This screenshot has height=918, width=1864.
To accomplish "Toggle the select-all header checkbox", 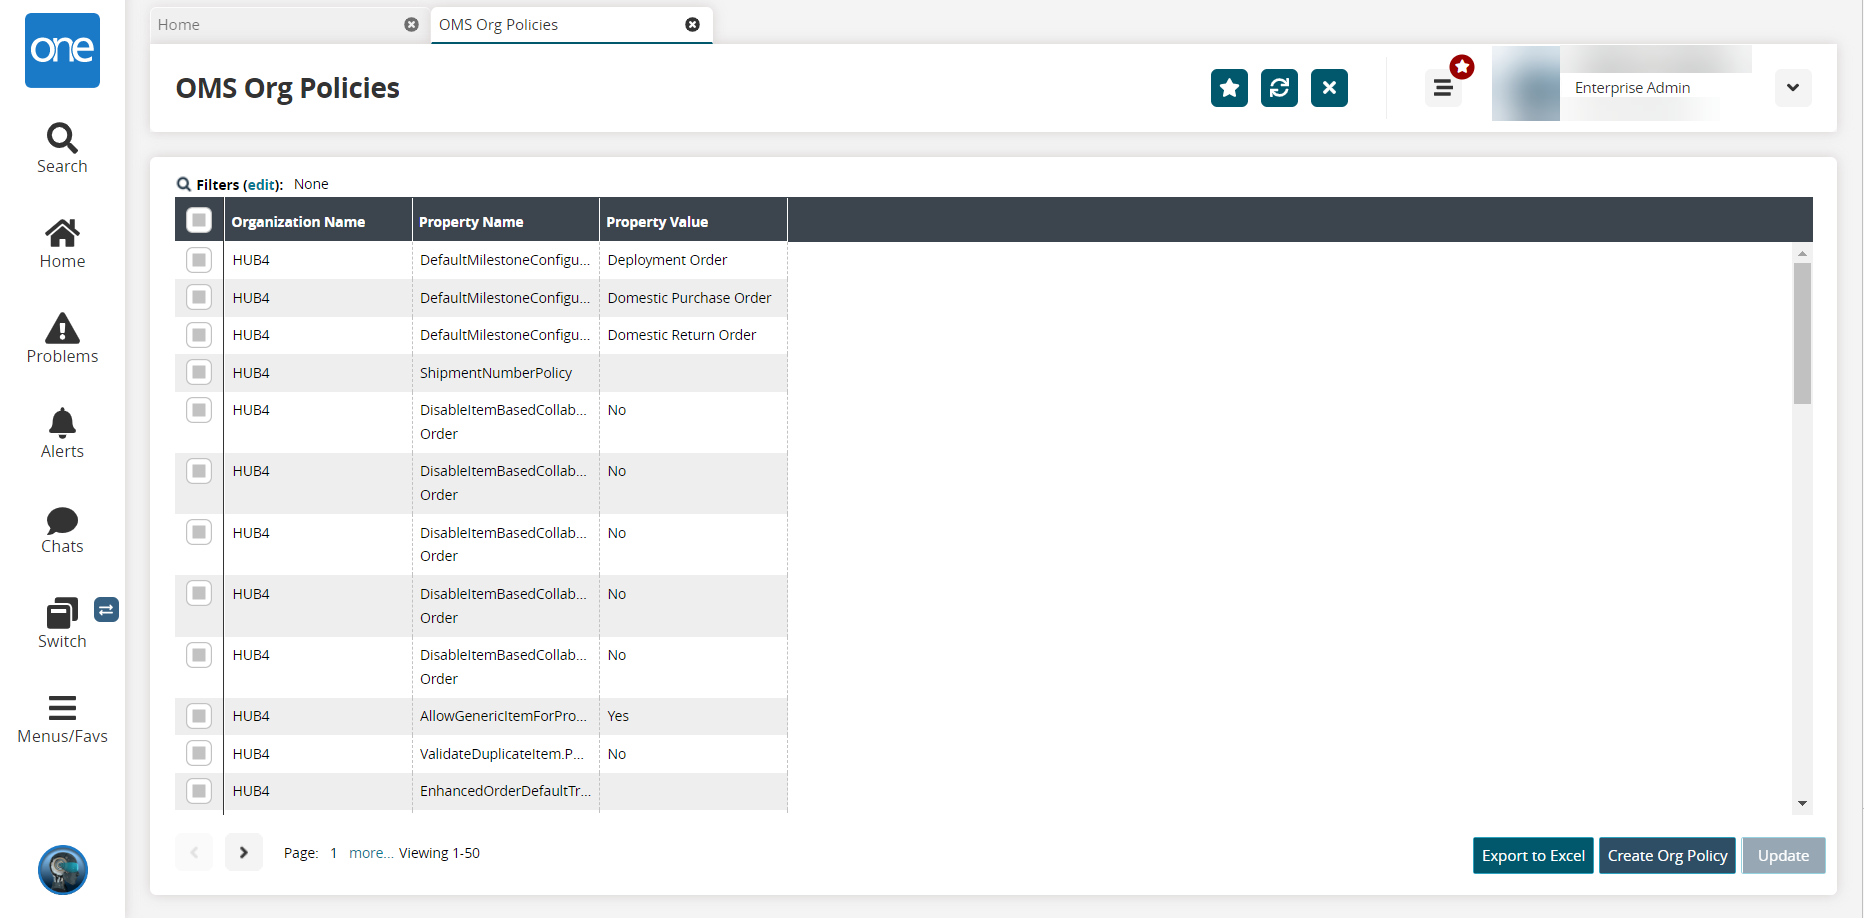I will click(199, 220).
